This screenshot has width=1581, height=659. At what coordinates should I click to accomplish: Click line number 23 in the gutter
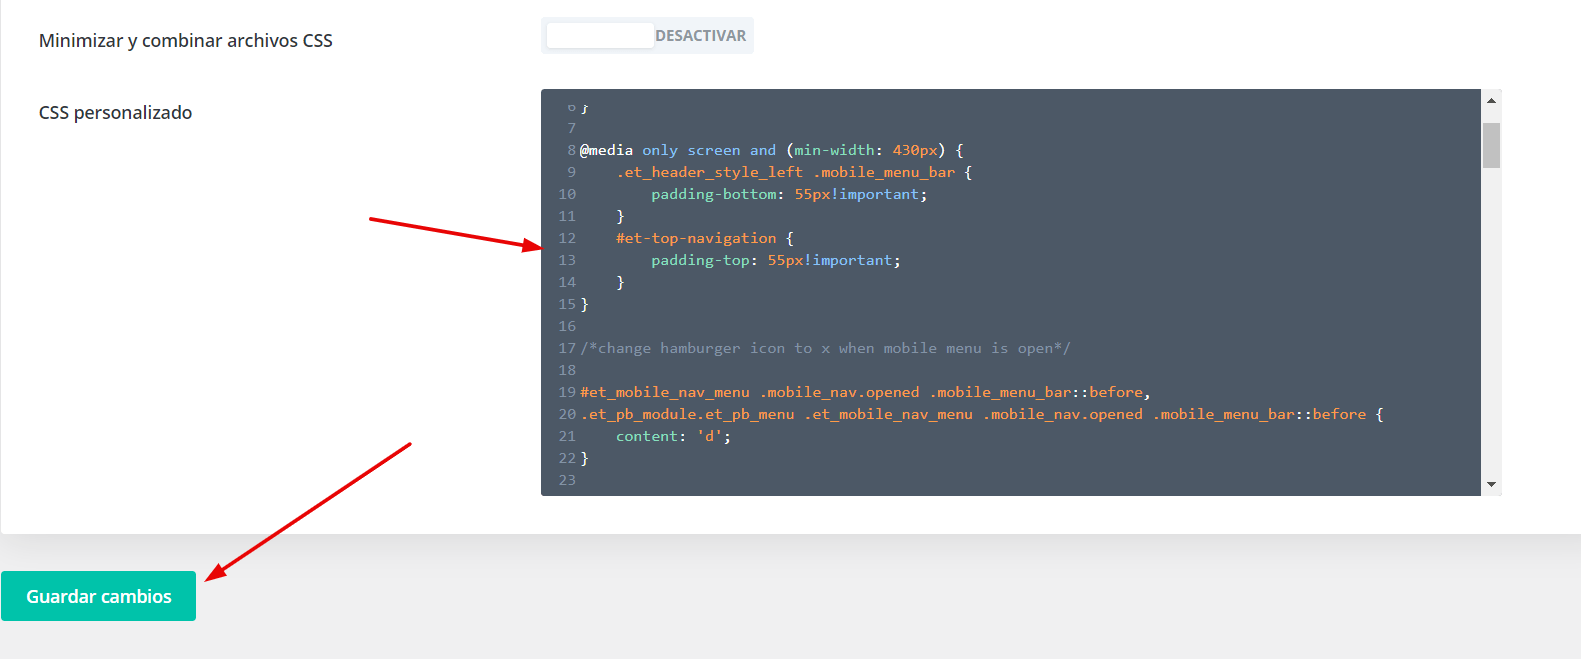[x=567, y=480]
